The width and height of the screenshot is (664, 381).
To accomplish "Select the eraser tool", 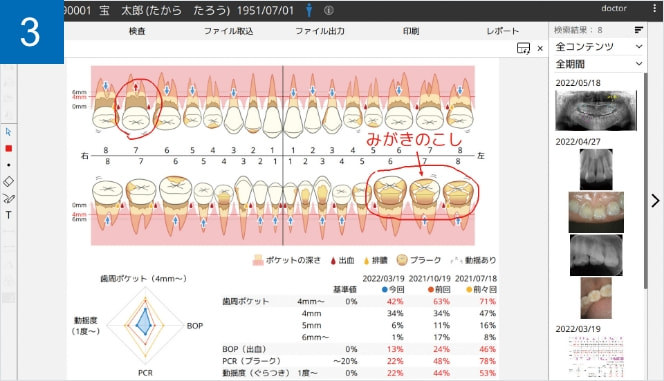I will point(8,182).
